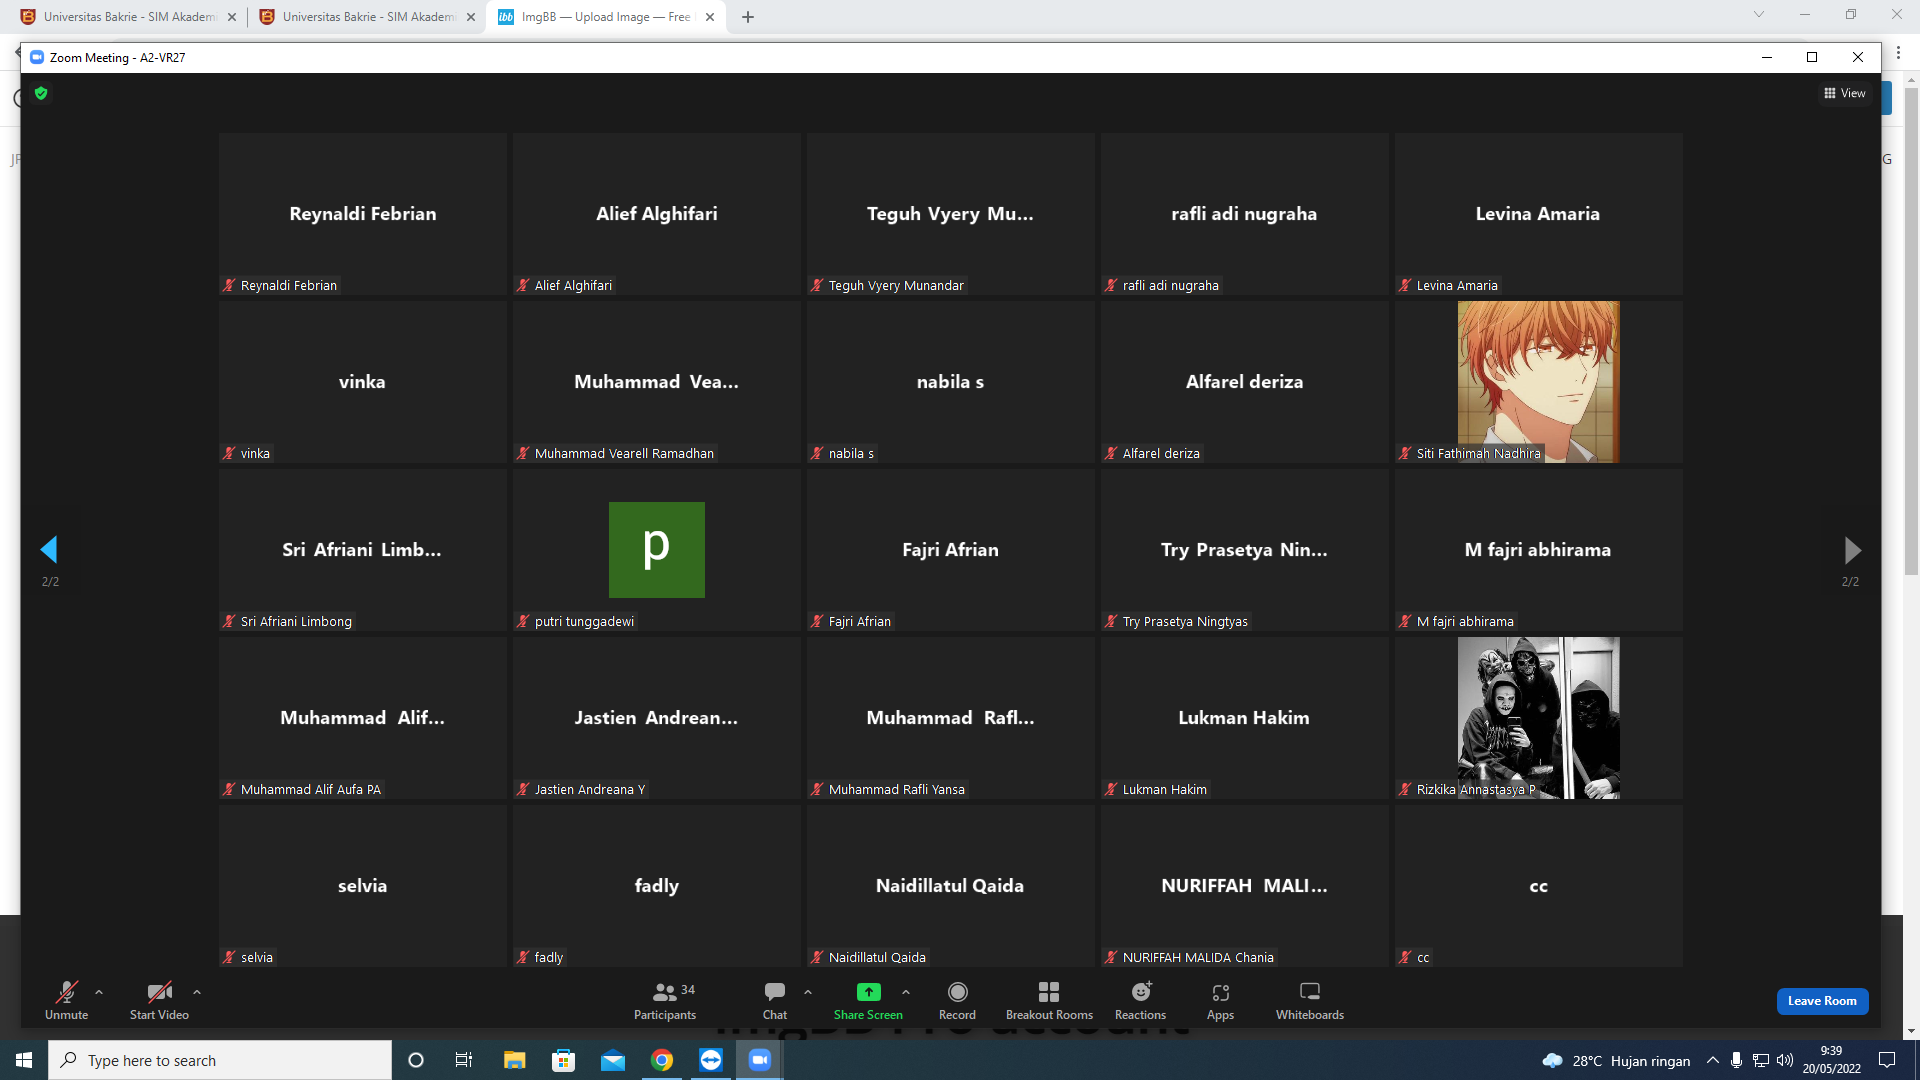Image resolution: width=1920 pixels, height=1080 pixels.
Task: Open weather widget showing 28°C
Action: click(x=1616, y=1060)
